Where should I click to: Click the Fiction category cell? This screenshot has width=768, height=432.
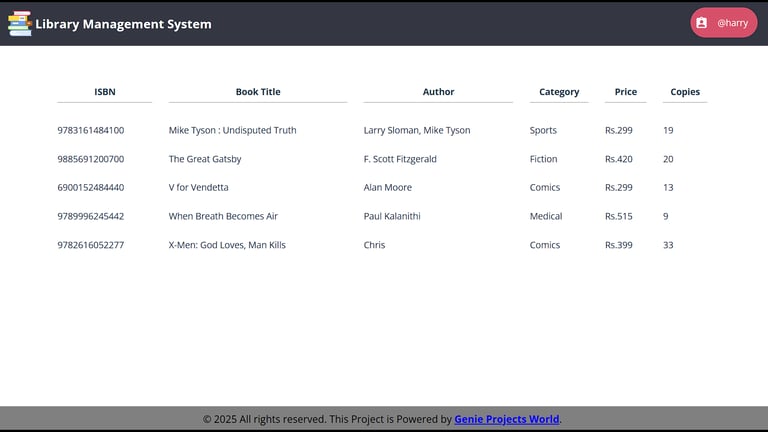click(x=543, y=159)
